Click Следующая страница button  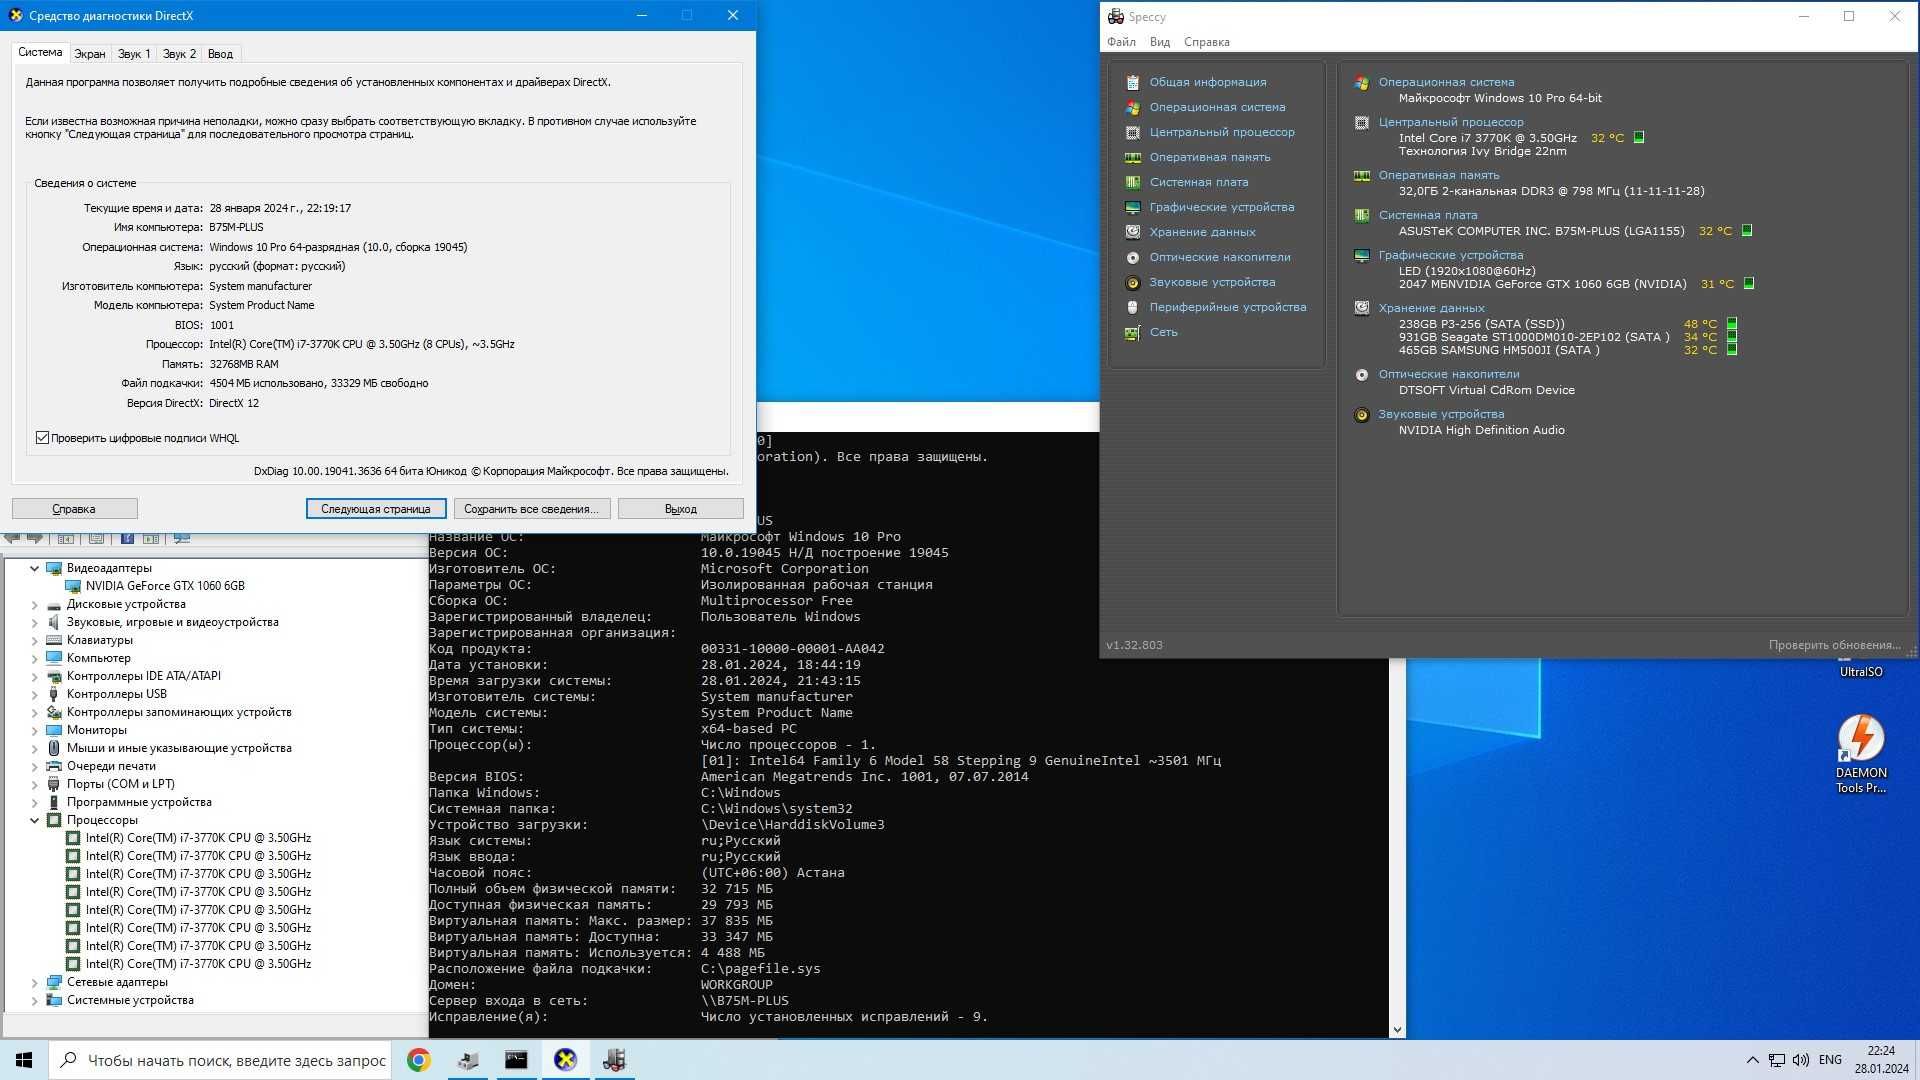(x=375, y=509)
